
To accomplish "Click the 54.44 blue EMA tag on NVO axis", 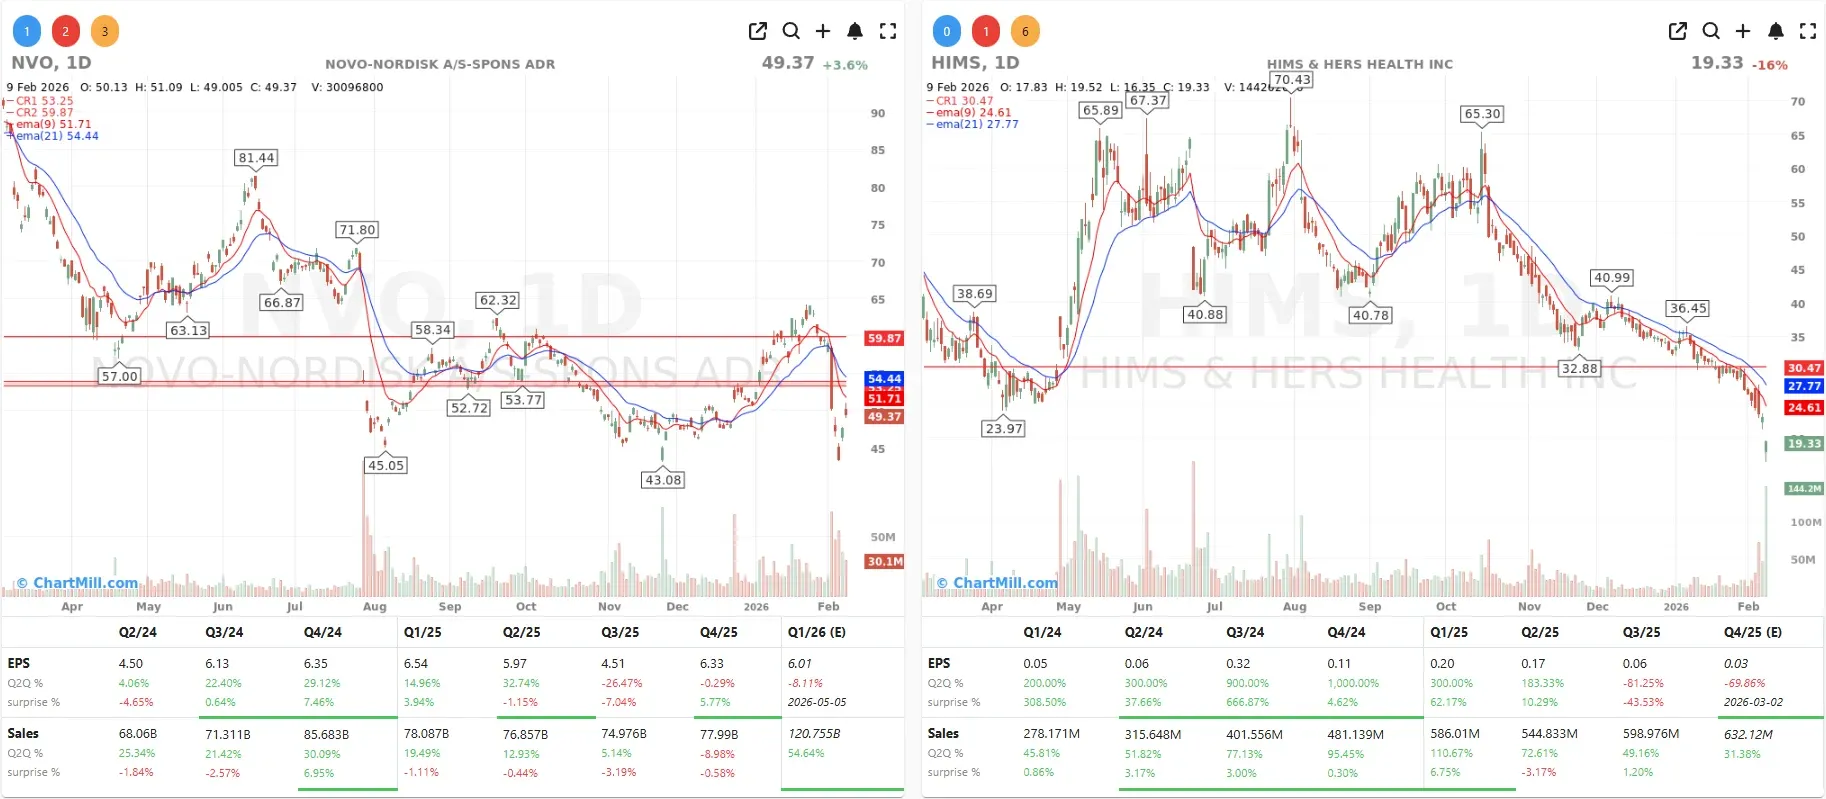I will tap(884, 379).
